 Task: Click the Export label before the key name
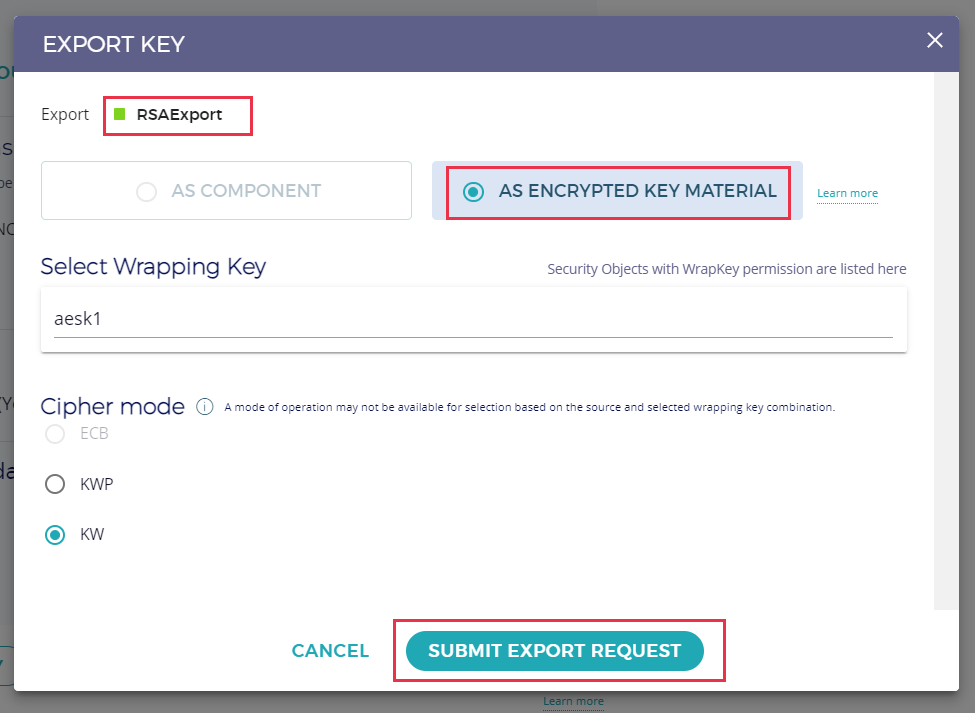tap(65, 115)
